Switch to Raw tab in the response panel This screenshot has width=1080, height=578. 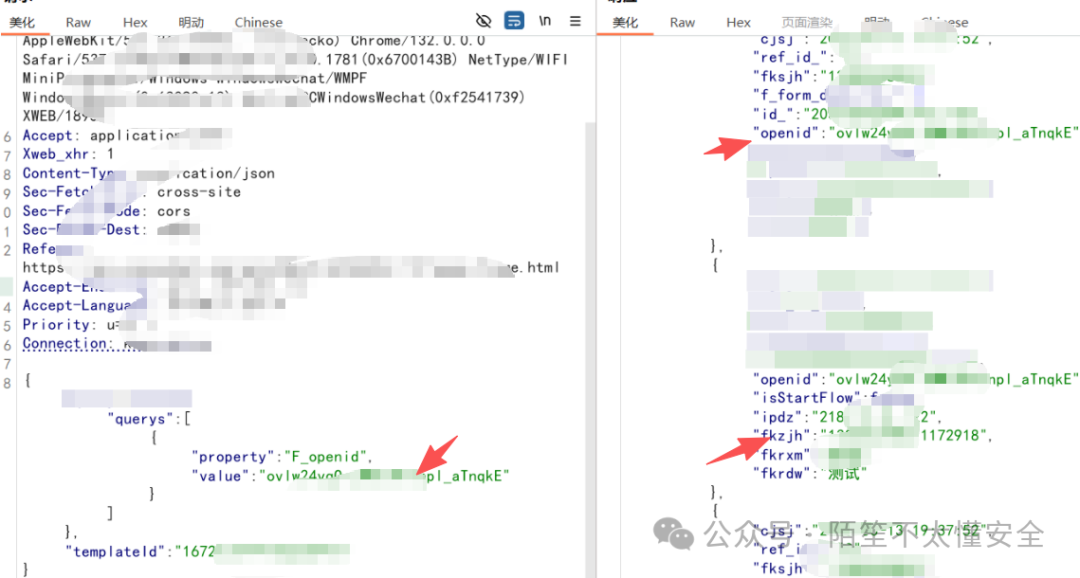[x=682, y=22]
